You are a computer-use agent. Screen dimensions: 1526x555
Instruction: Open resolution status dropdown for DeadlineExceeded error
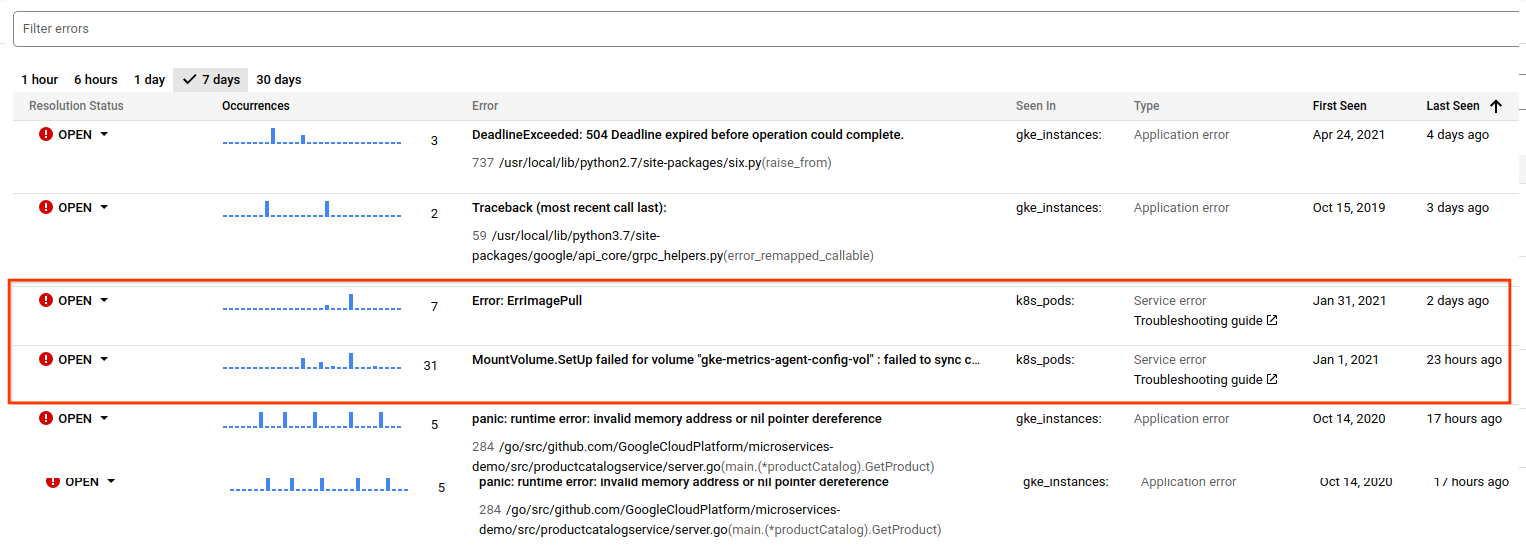coord(104,135)
